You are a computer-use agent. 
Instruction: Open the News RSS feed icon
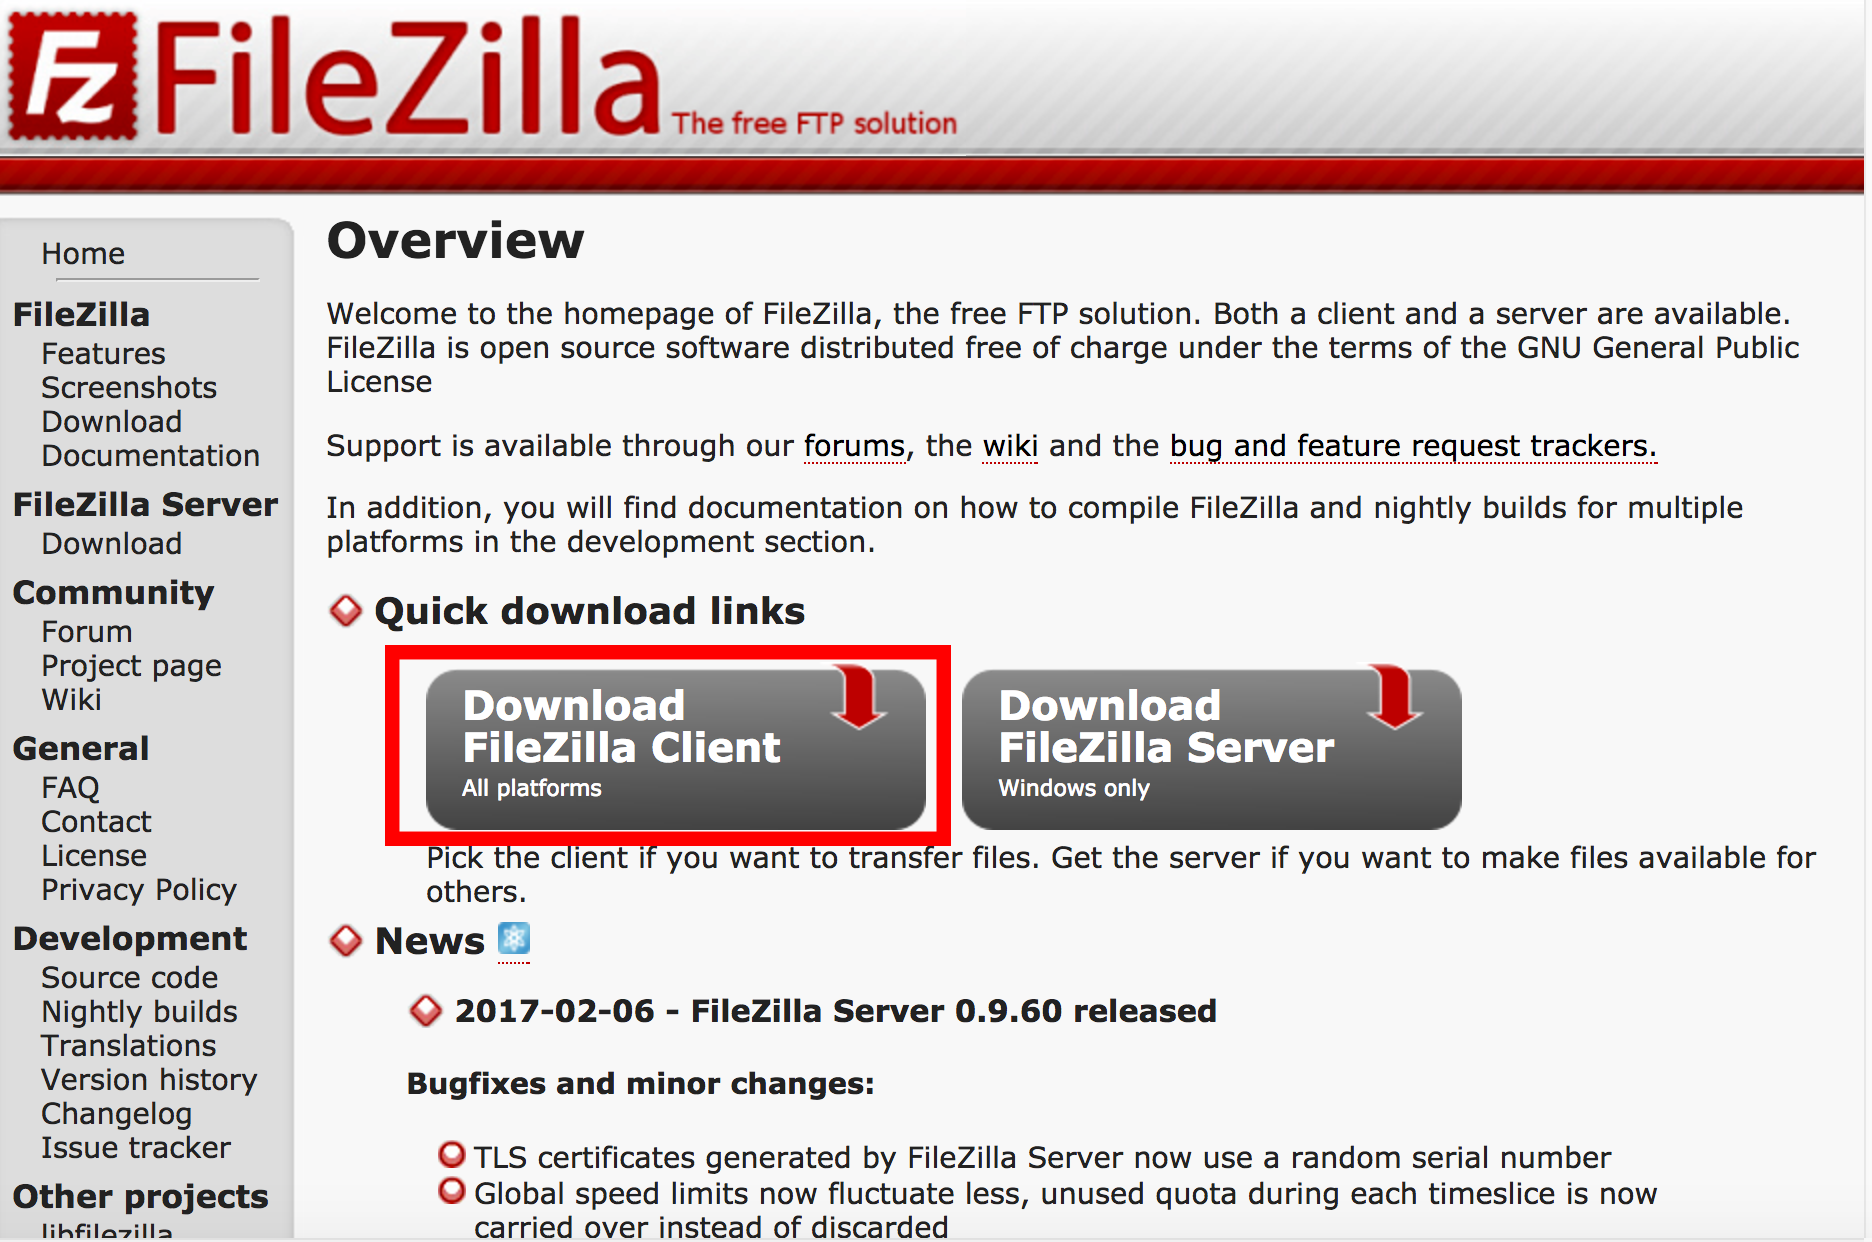(x=513, y=940)
